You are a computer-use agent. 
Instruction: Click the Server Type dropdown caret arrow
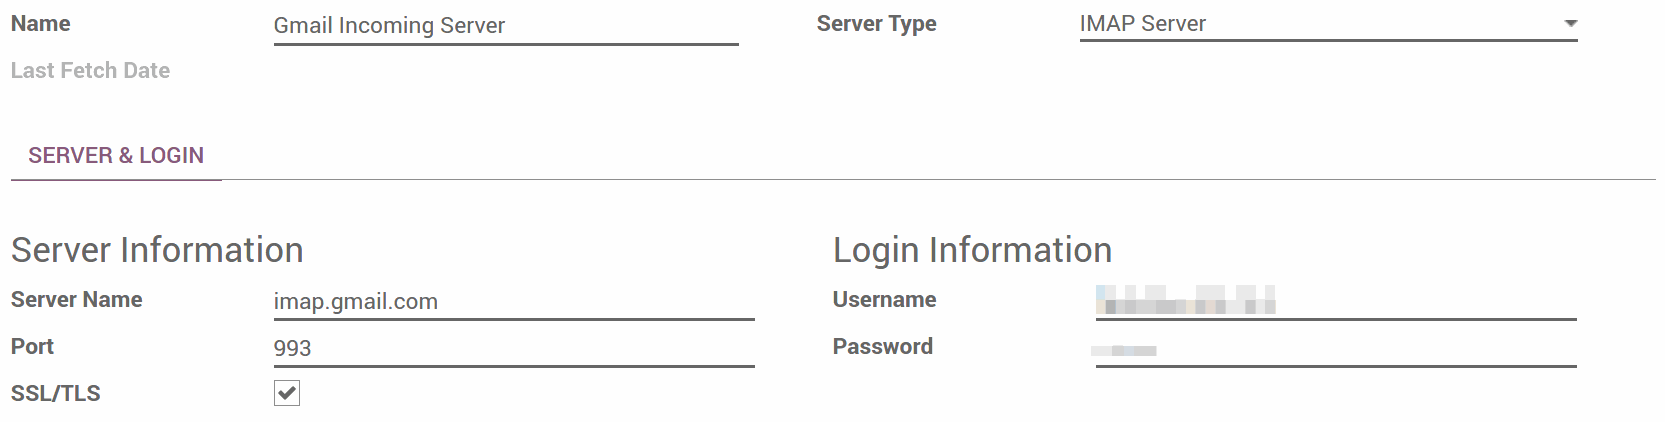click(x=1570, y=23)
